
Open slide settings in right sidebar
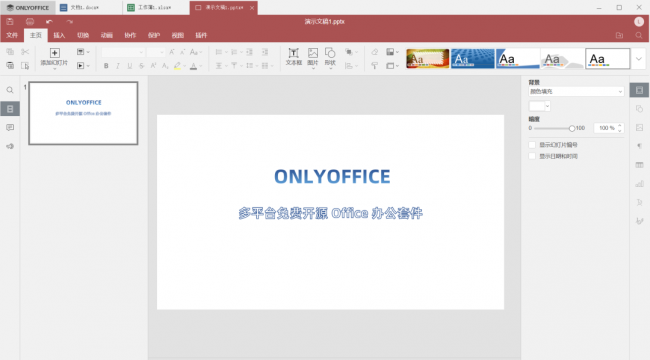[x=639, y=90]
